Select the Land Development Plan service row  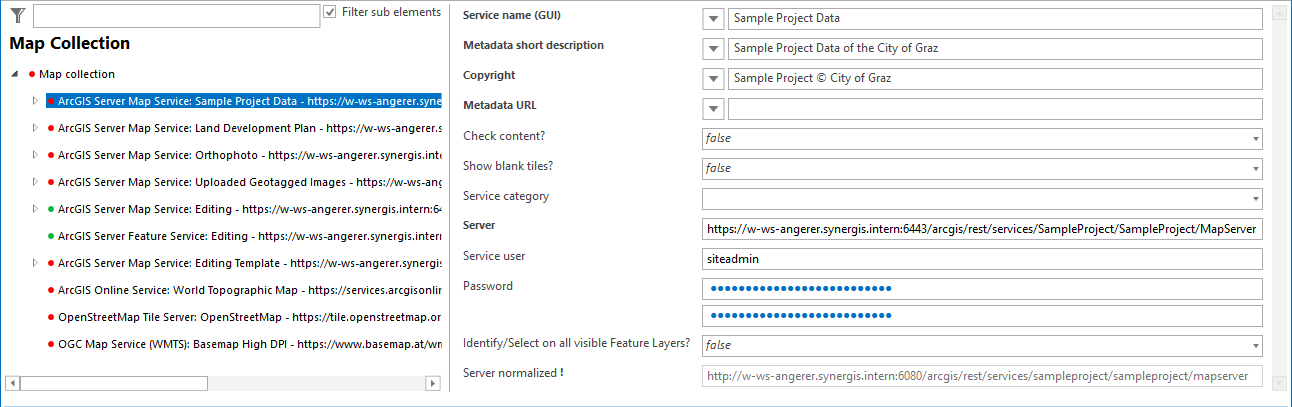pyautogui.click(x=244, y=128)
